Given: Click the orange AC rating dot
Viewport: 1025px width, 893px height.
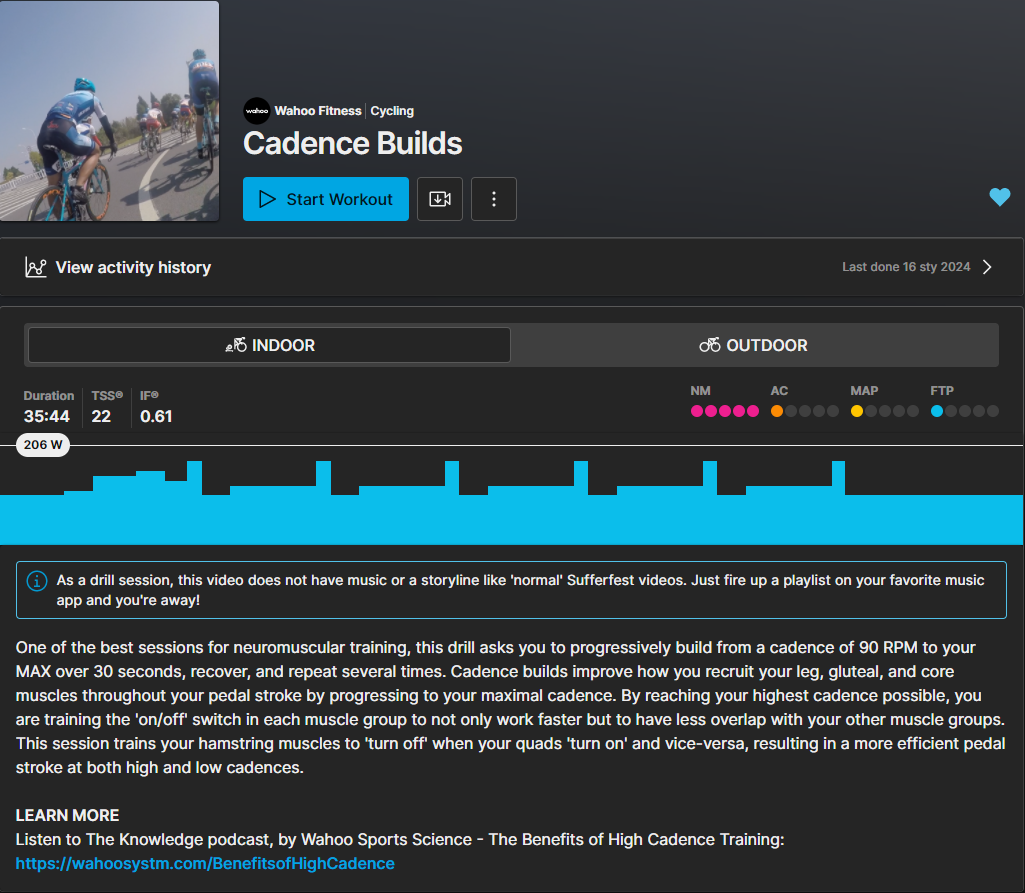Looking at the screenshot, I should [x=777, y=411].
